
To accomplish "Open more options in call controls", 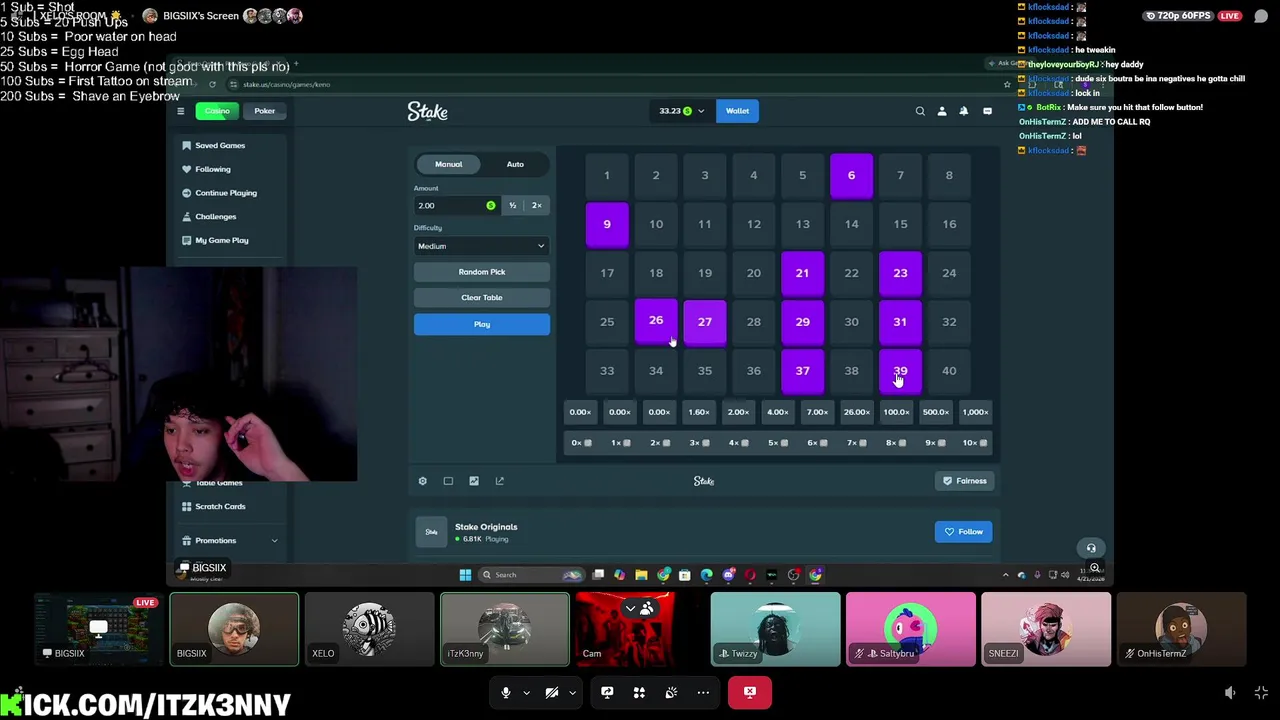I will pos(703,692).
